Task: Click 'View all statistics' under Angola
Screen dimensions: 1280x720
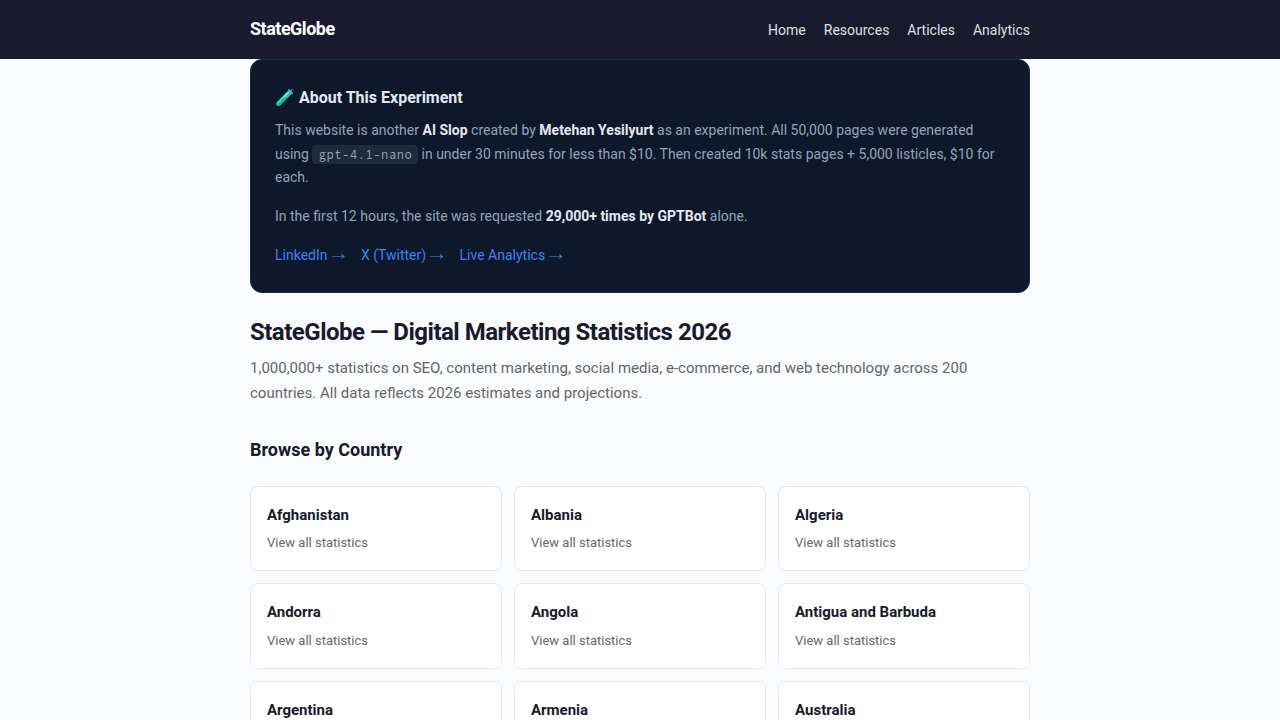Action: pyautogui.click(x=581, y=641)
